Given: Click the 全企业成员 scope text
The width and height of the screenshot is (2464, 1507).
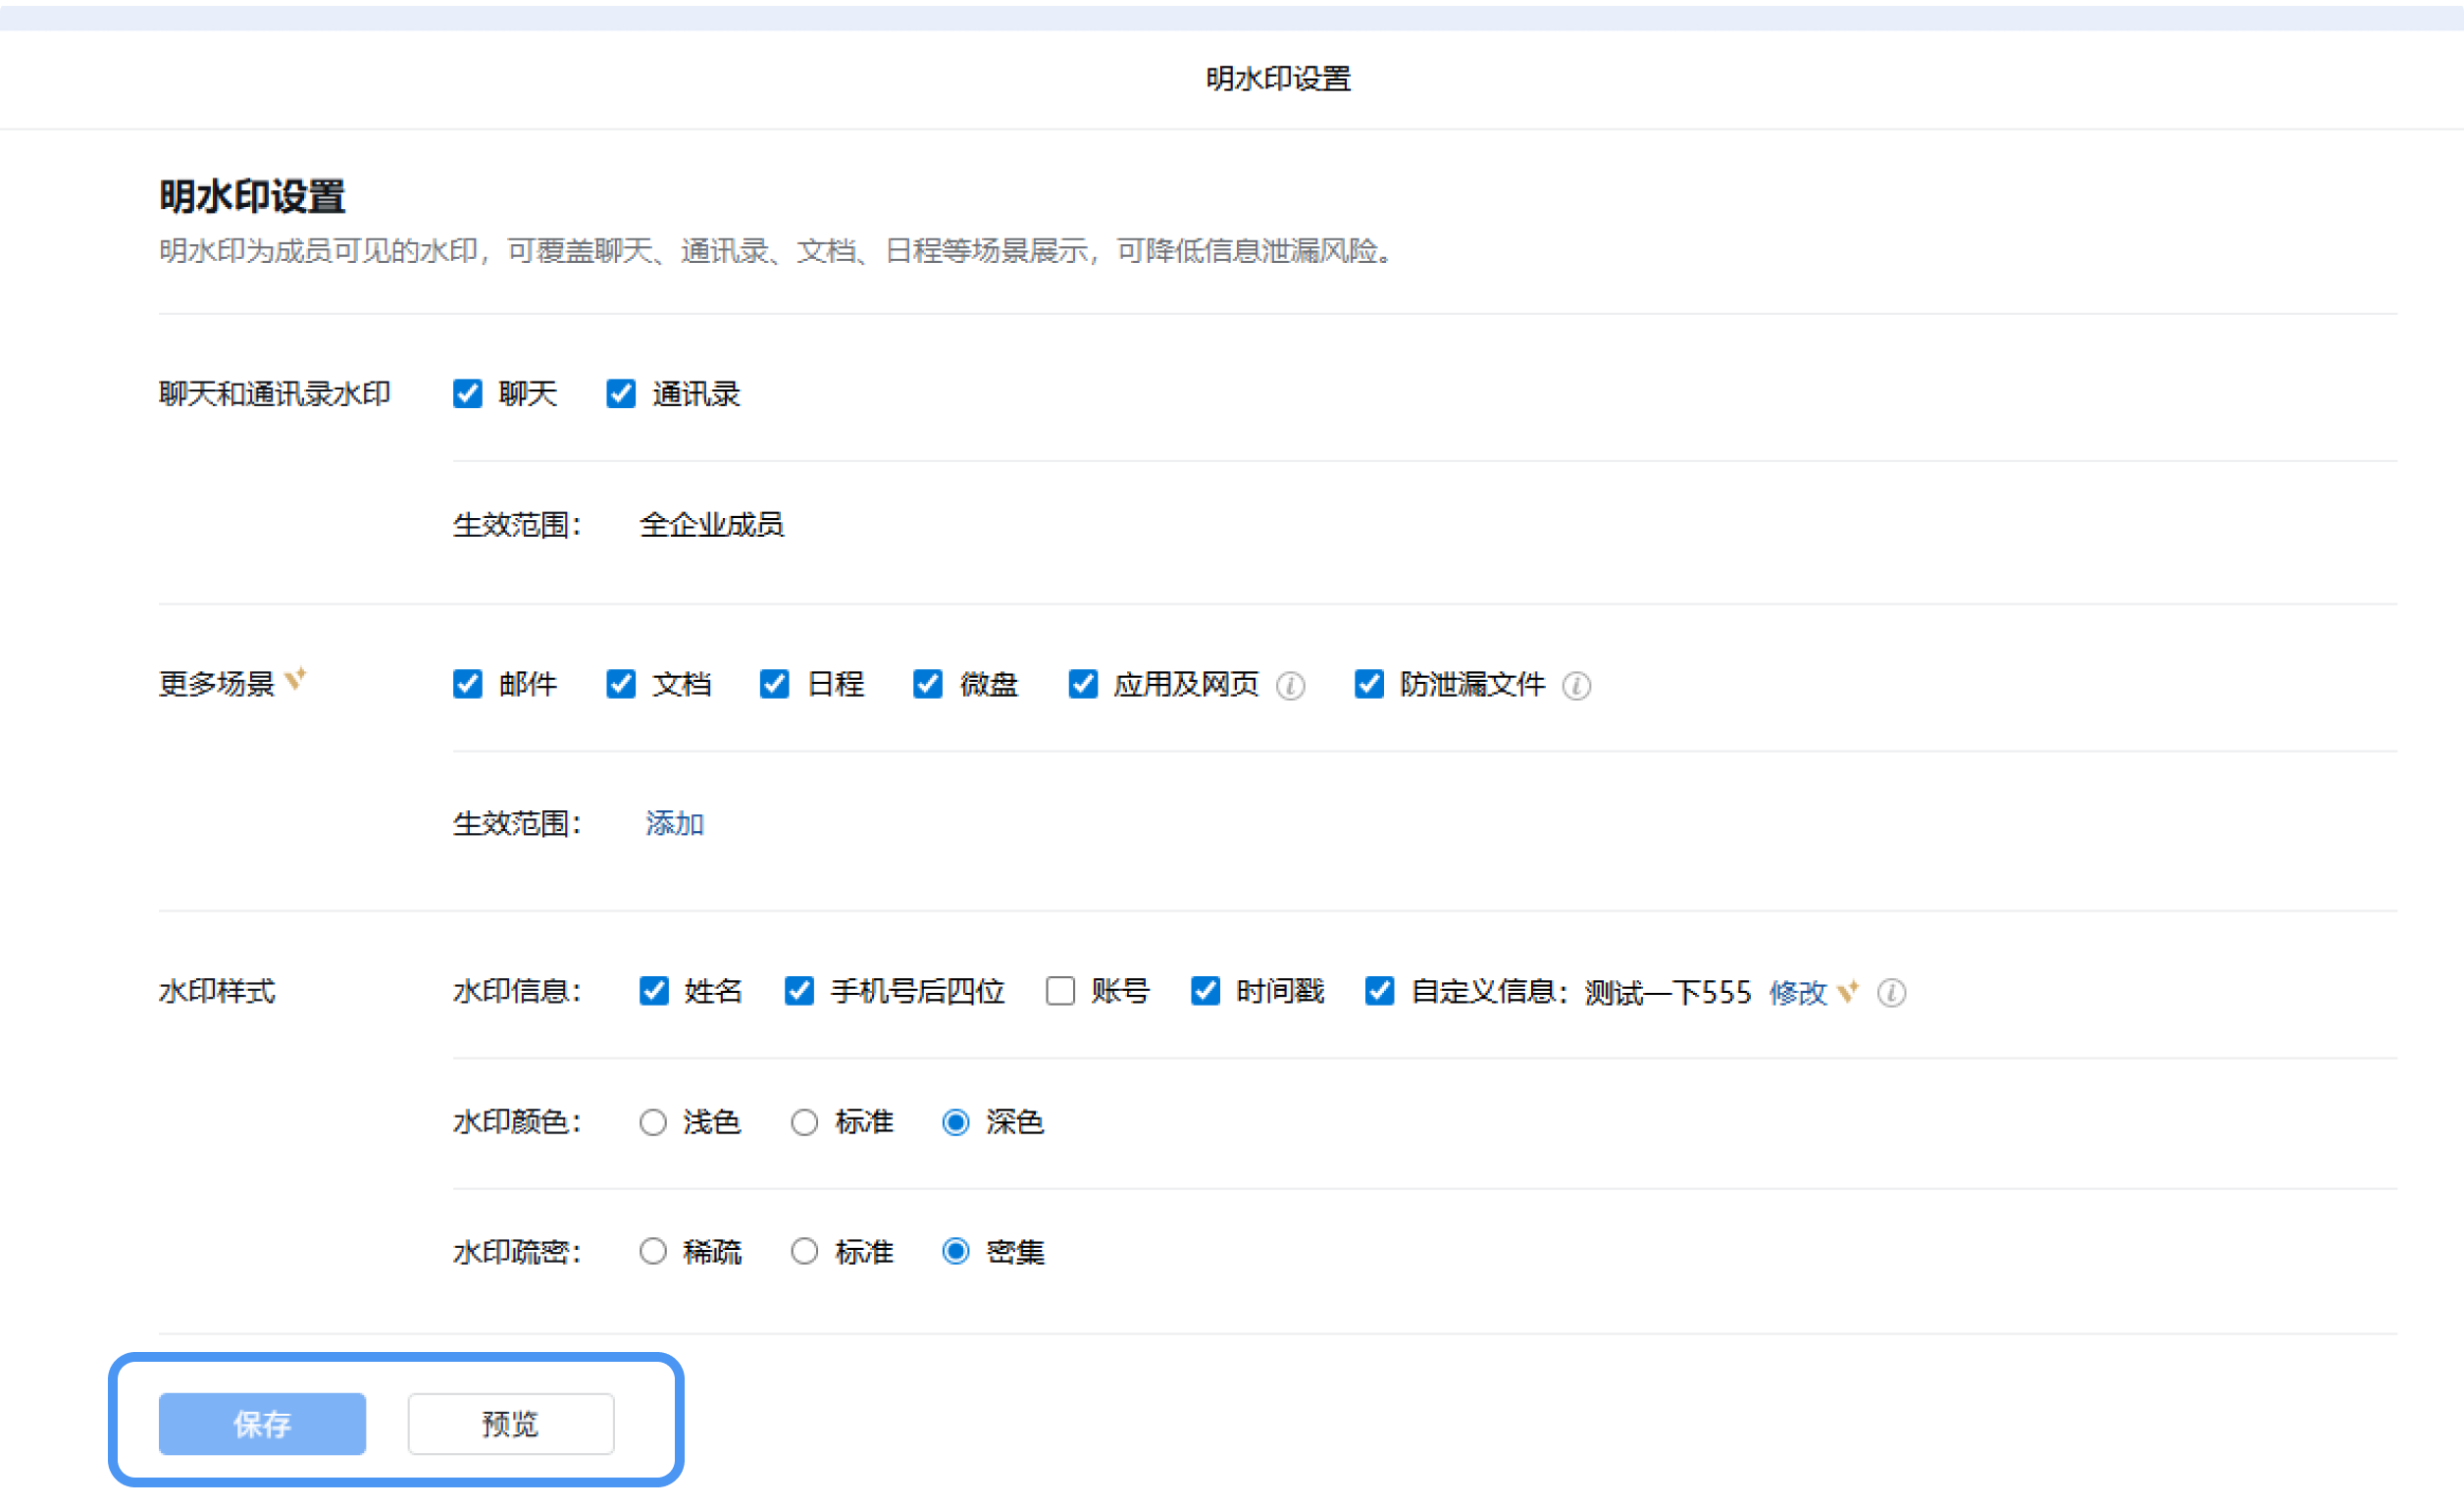Looking at the screenshot, I should coord(712,524).
